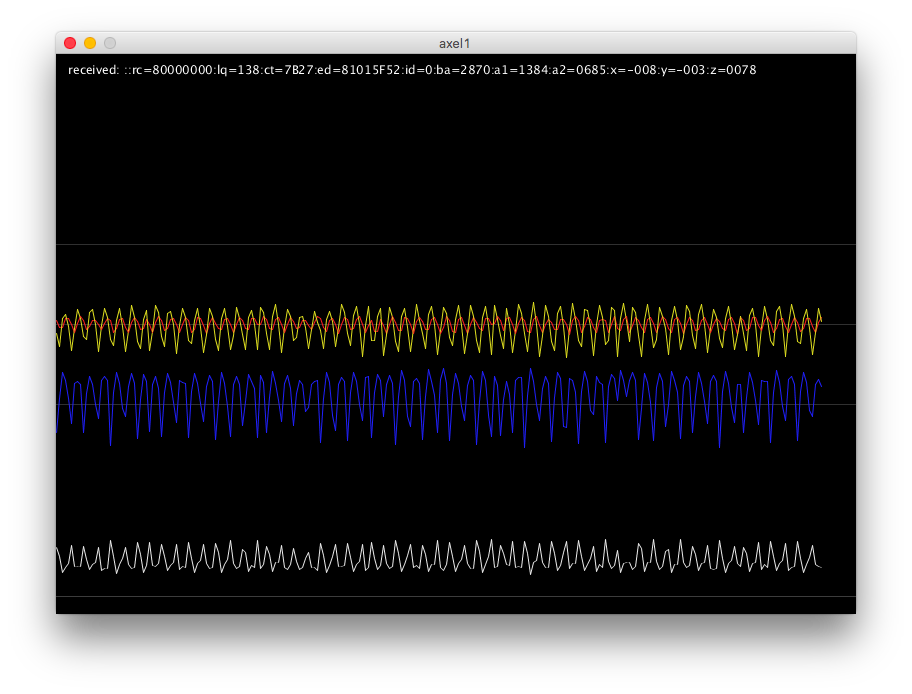
Task: Select the z=0078 accelerometer value
Action: (732, 70)
